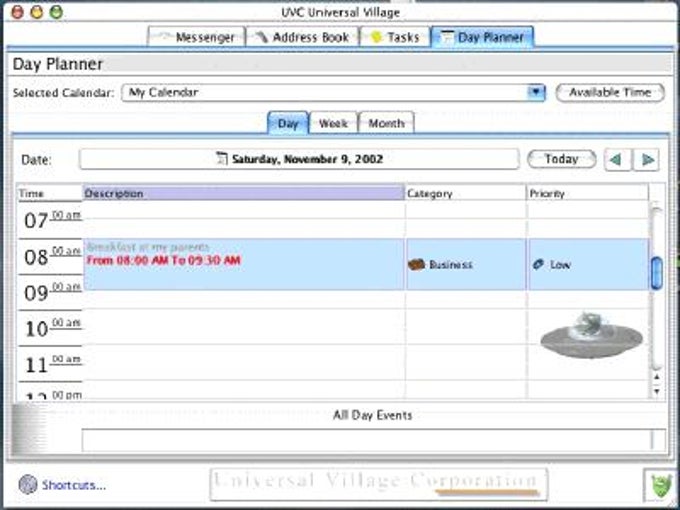The image size is (680, 510).
Task: Select the Day Planner tab
Action: (x=482, y=37)
